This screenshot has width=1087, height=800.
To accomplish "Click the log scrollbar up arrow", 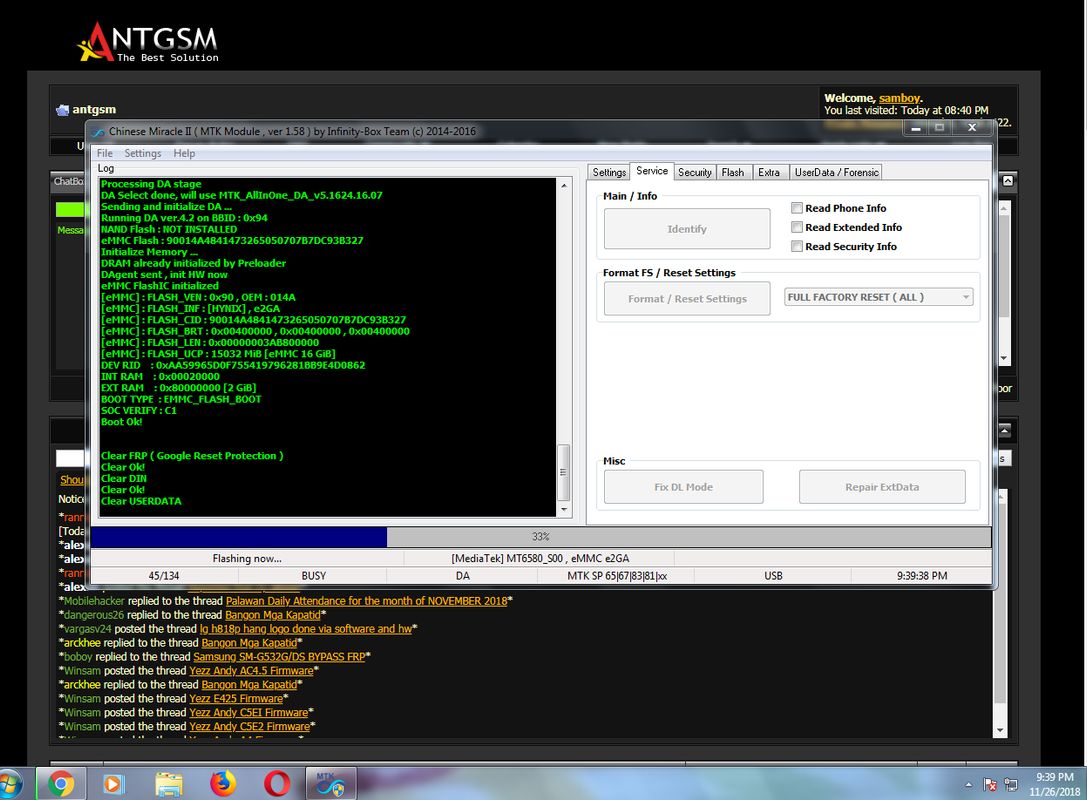I will [x=564, y=185].
